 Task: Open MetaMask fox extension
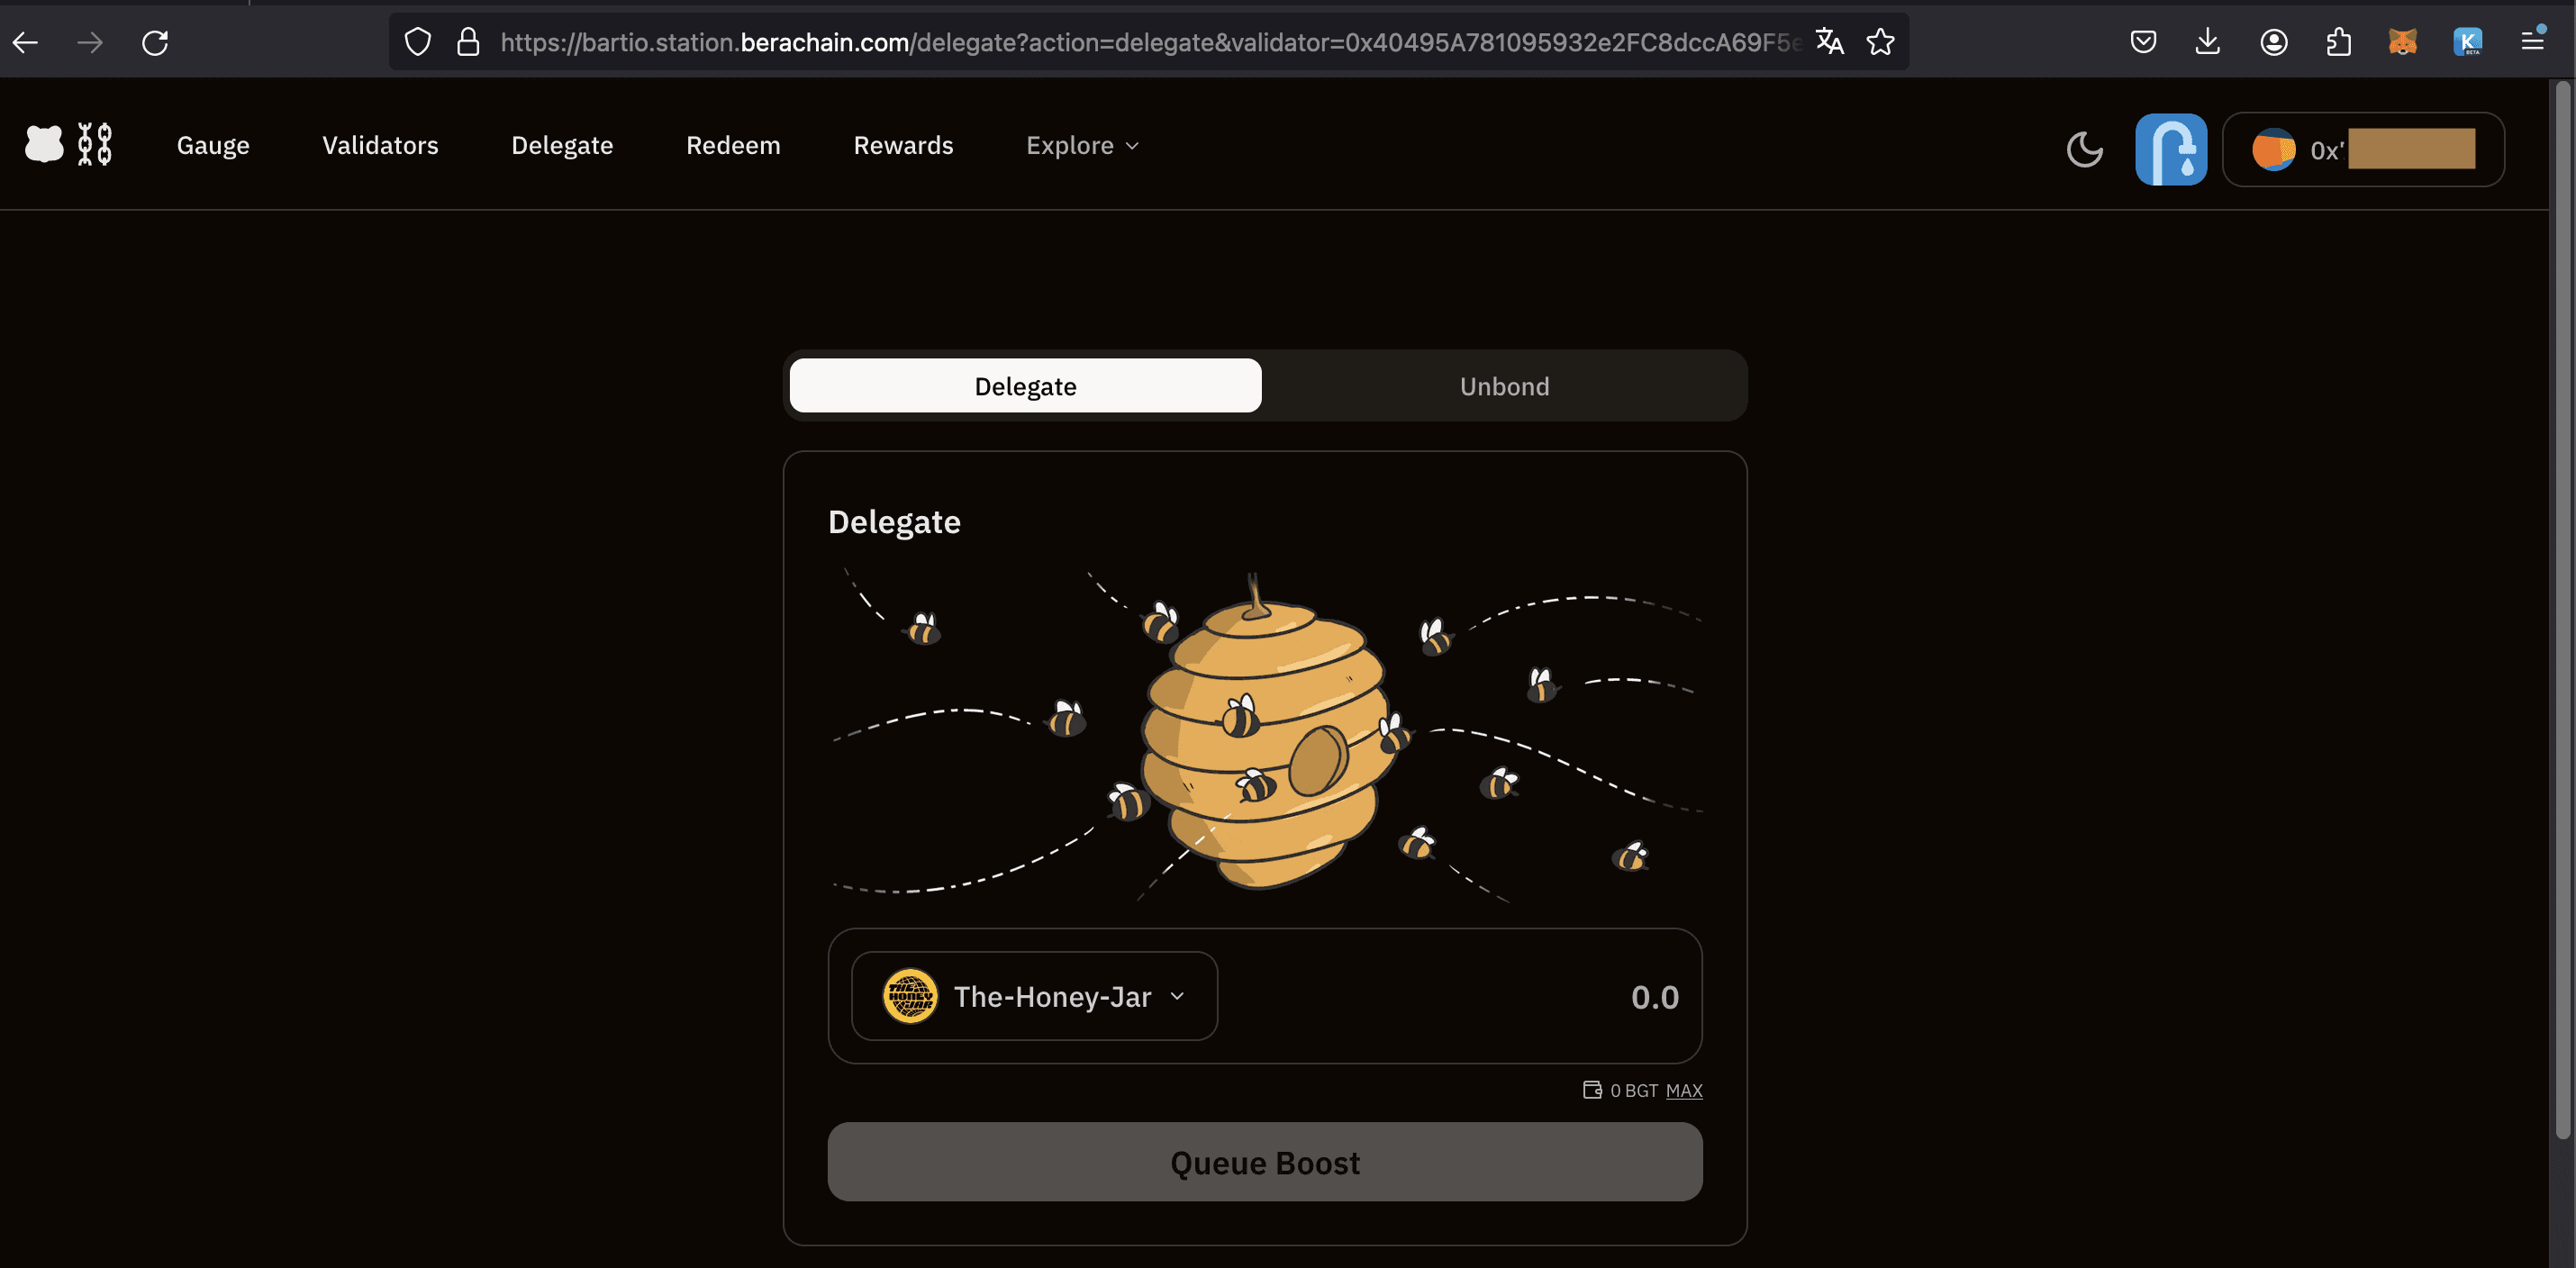coord(2402,42)
